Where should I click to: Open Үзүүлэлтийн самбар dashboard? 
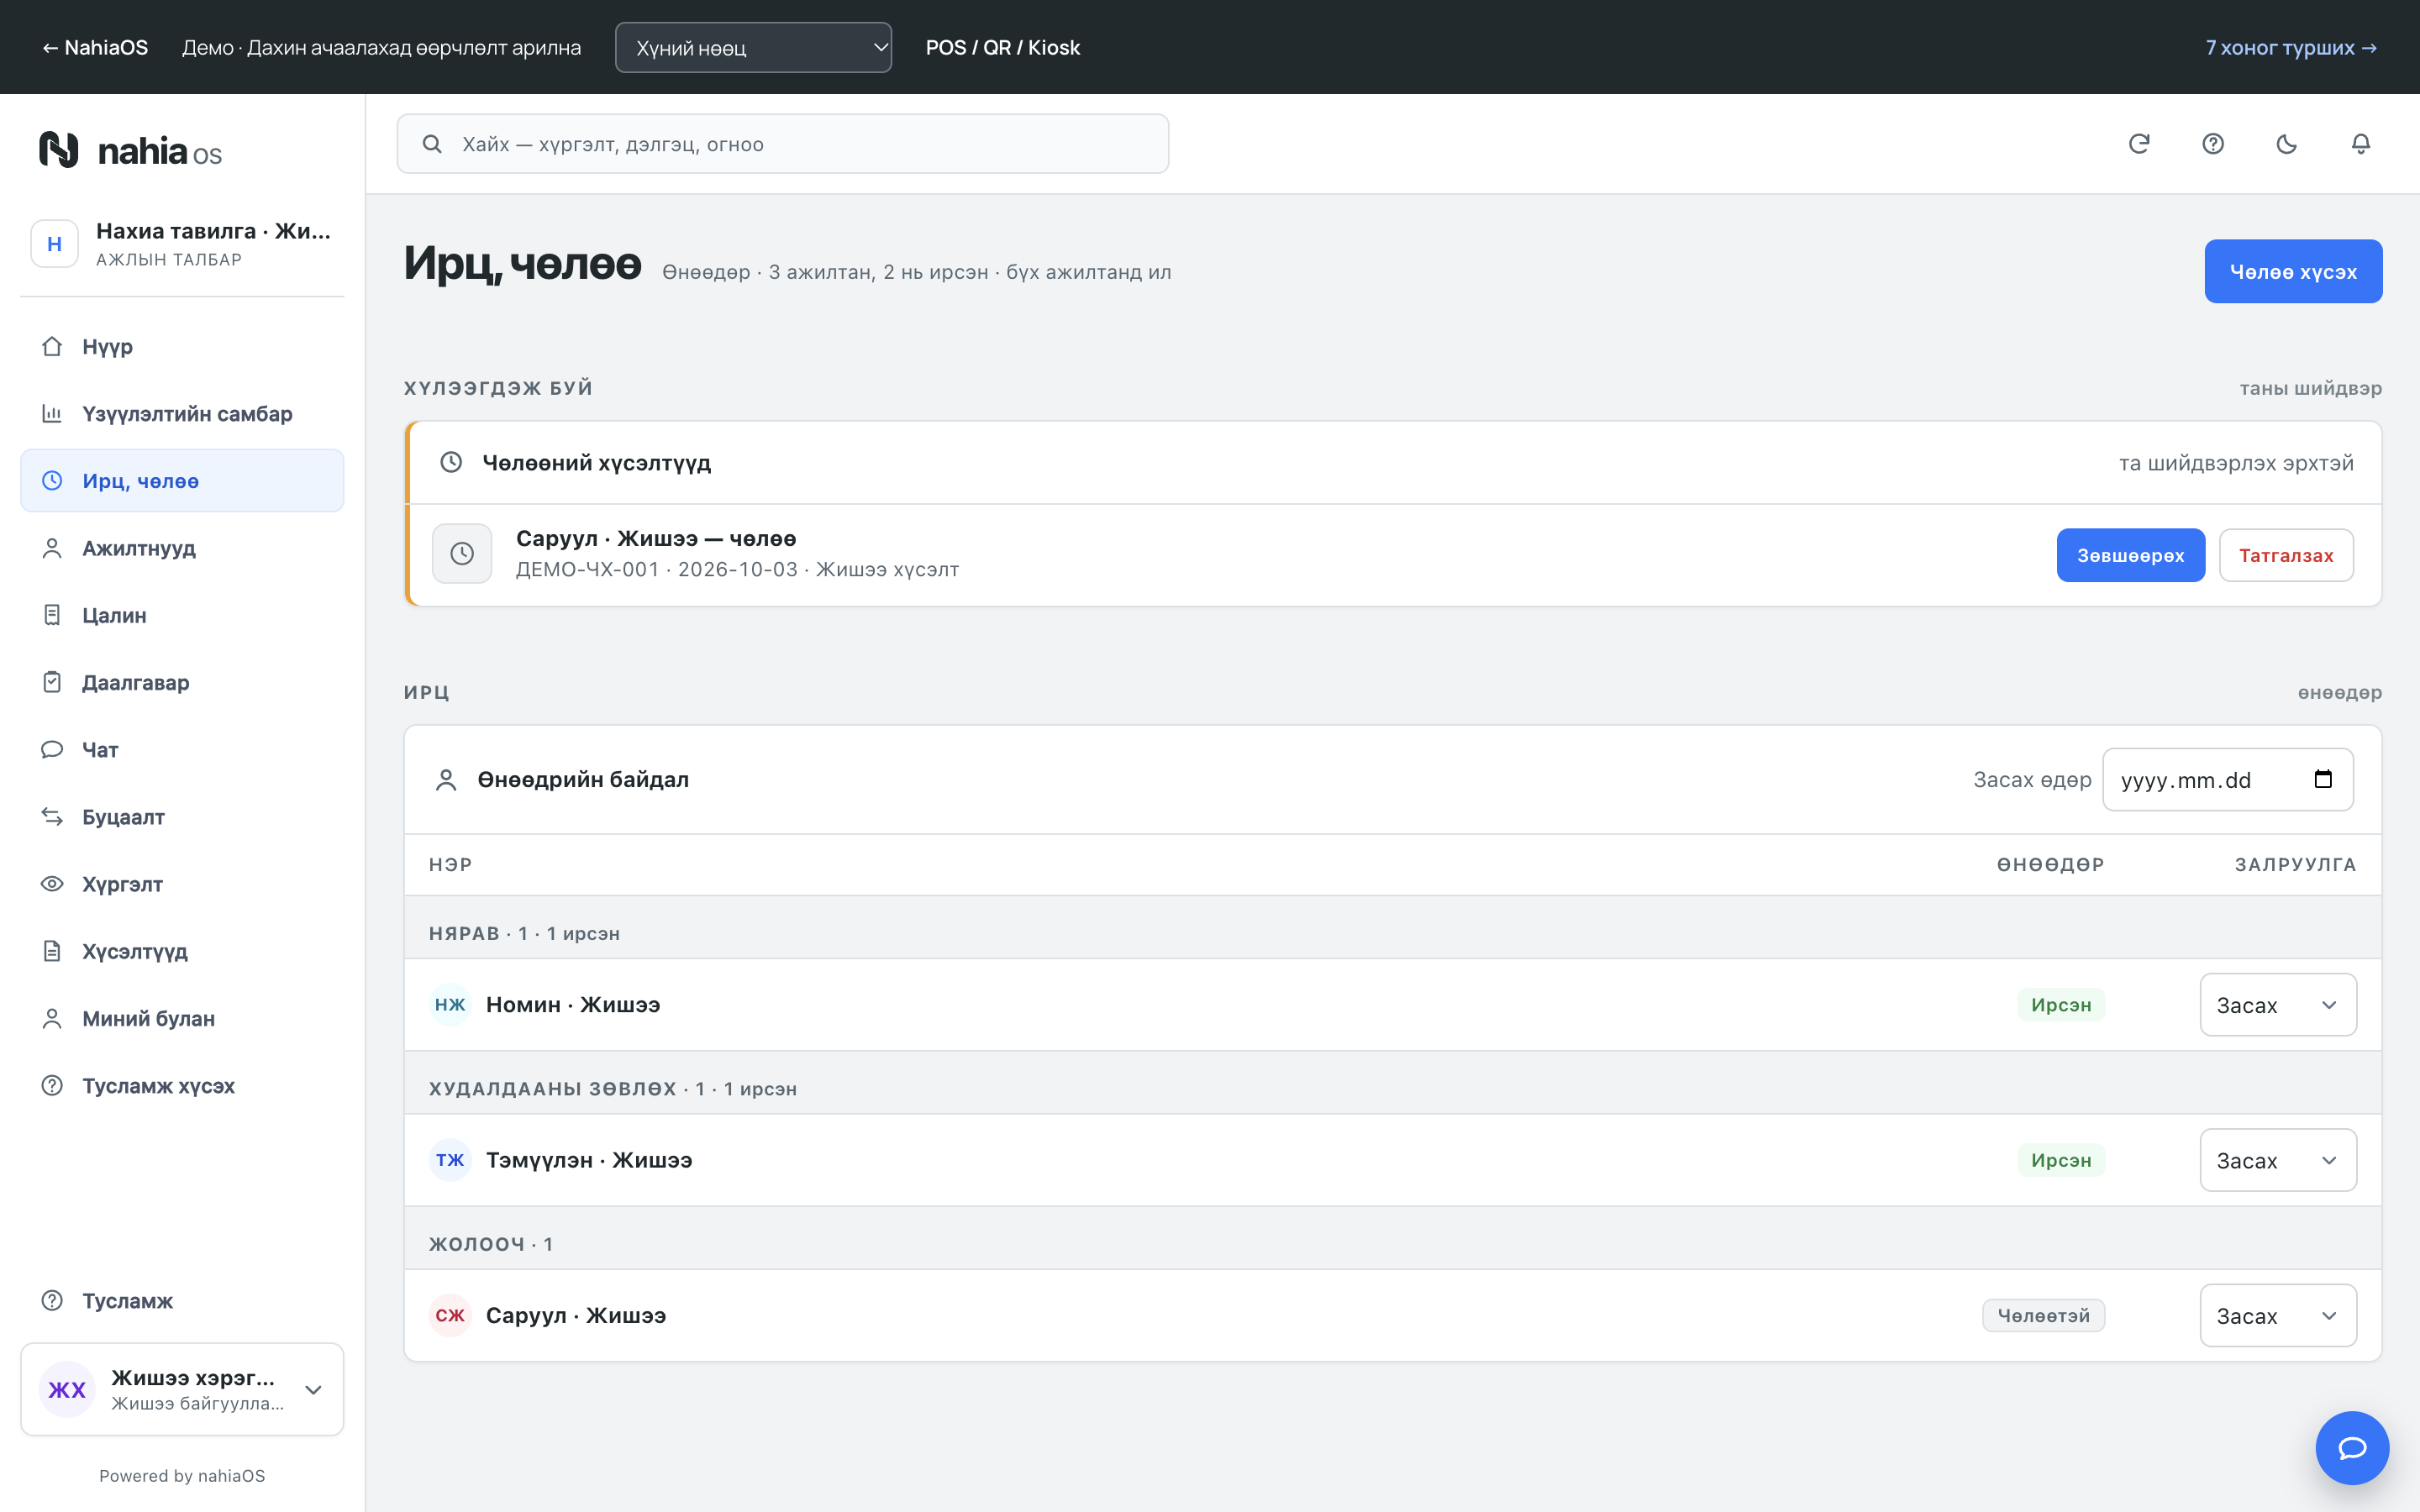tap(182, 413)
